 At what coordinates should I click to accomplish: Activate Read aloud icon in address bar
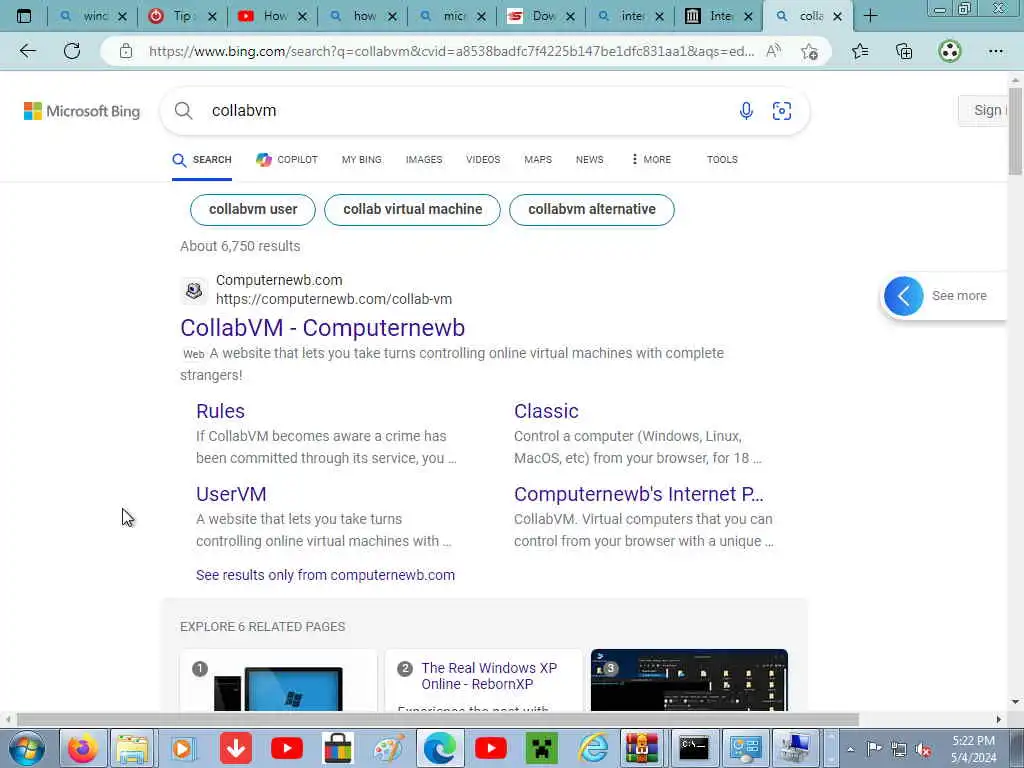pyautogui.click(x=773, y=51)
